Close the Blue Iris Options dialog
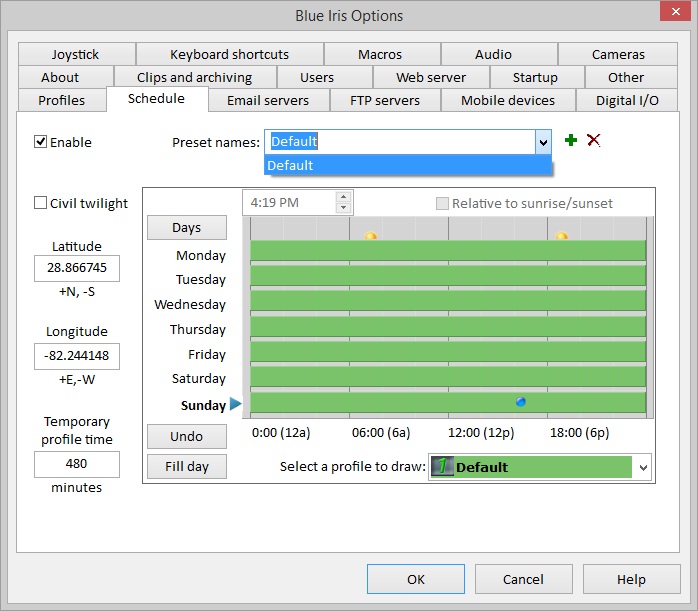Viewport: 698px width, 611px height. coord(675,11)
